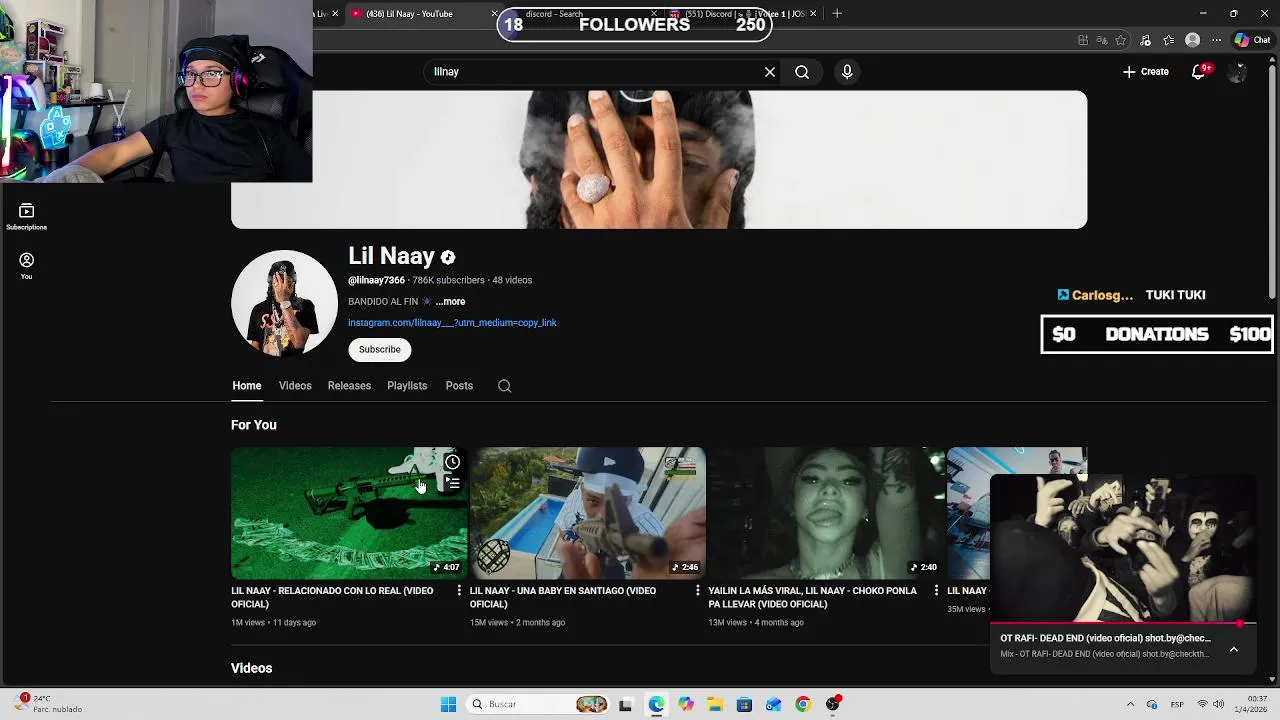Open Microsoft Store from taskbar

744,704
